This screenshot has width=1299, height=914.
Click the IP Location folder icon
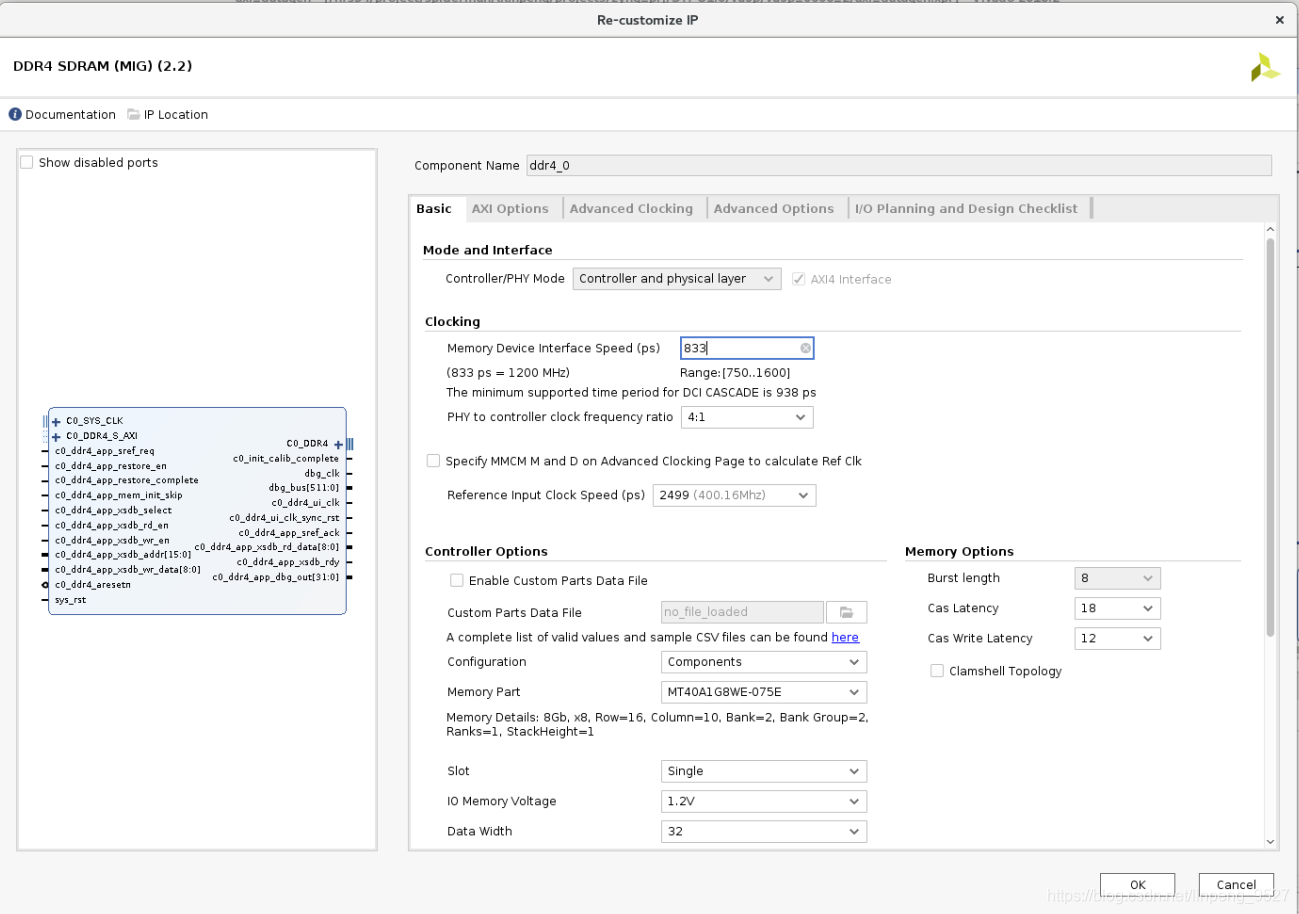click(134, 115)
